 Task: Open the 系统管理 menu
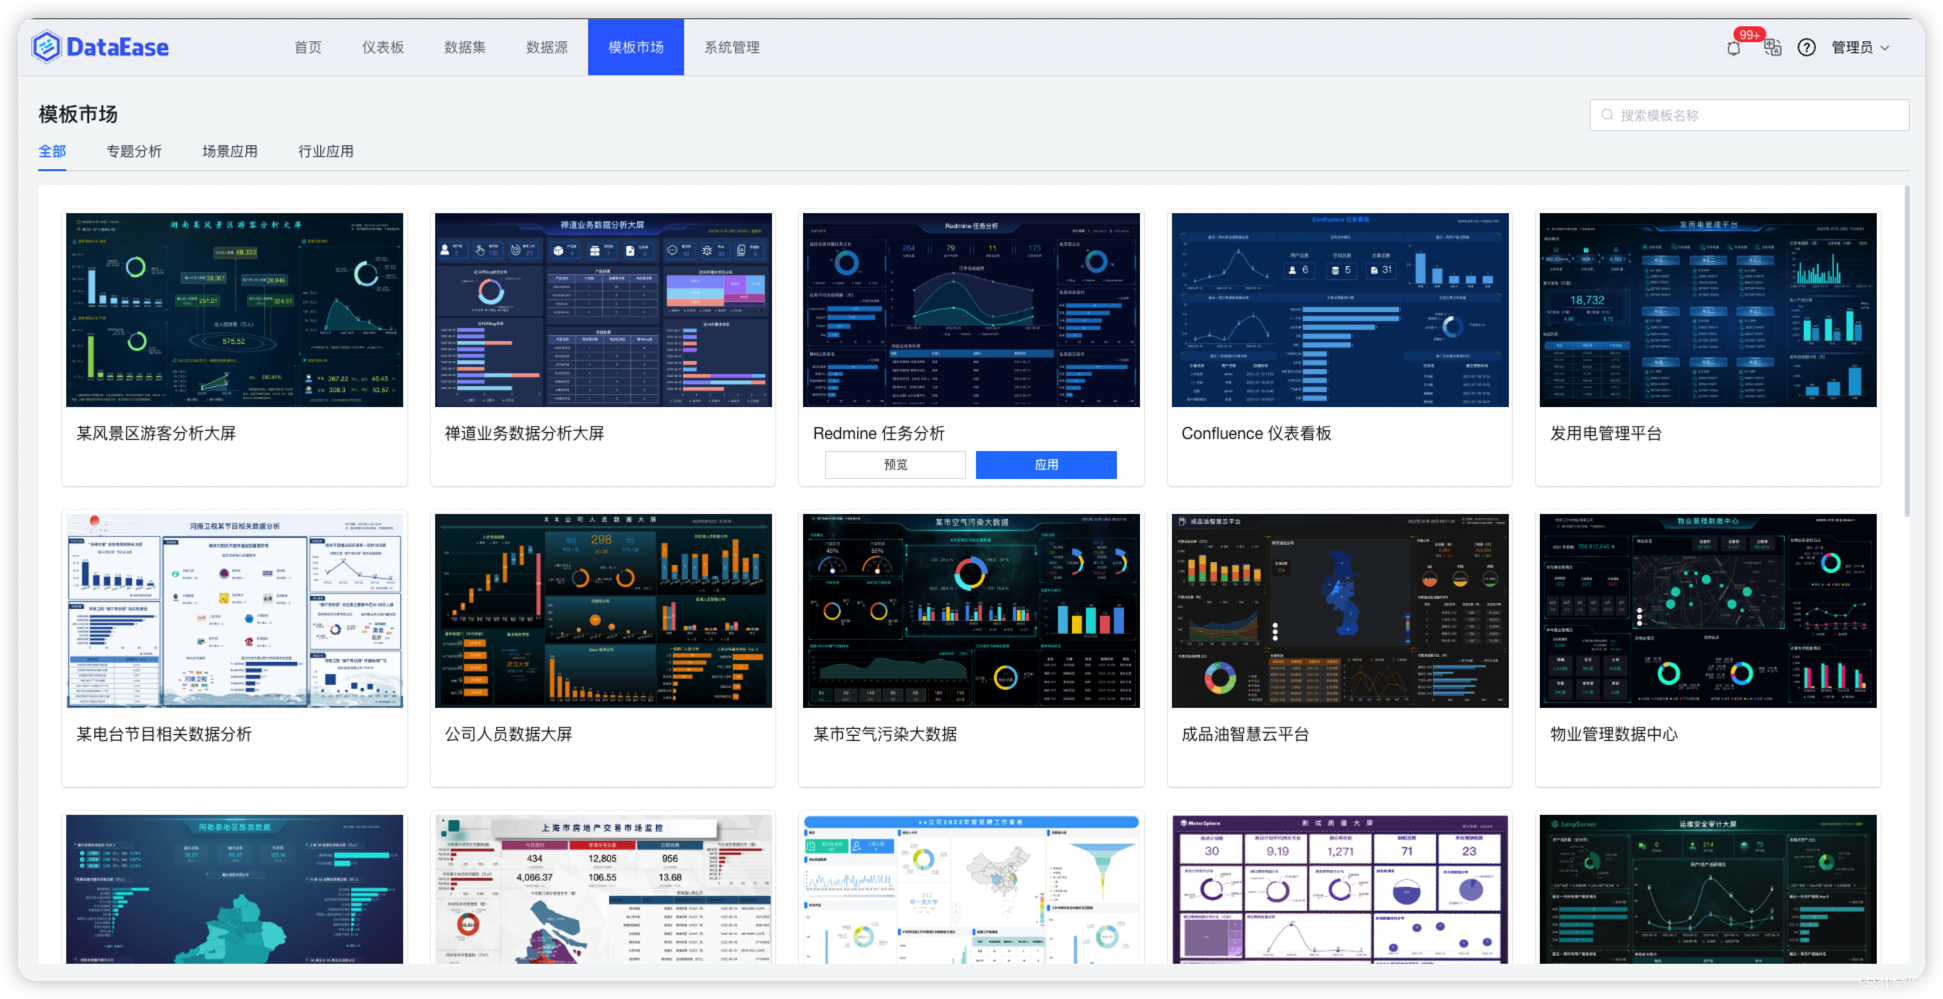click(731, 47)
